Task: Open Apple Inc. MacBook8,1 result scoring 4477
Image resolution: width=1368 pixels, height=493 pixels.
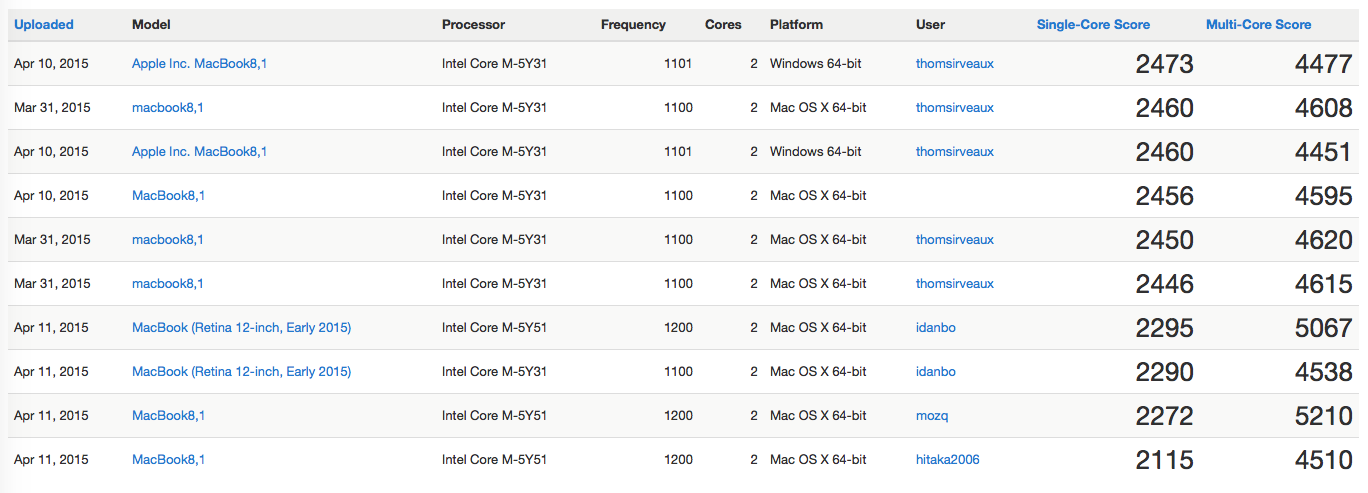Action: click(x=199, y=63)
